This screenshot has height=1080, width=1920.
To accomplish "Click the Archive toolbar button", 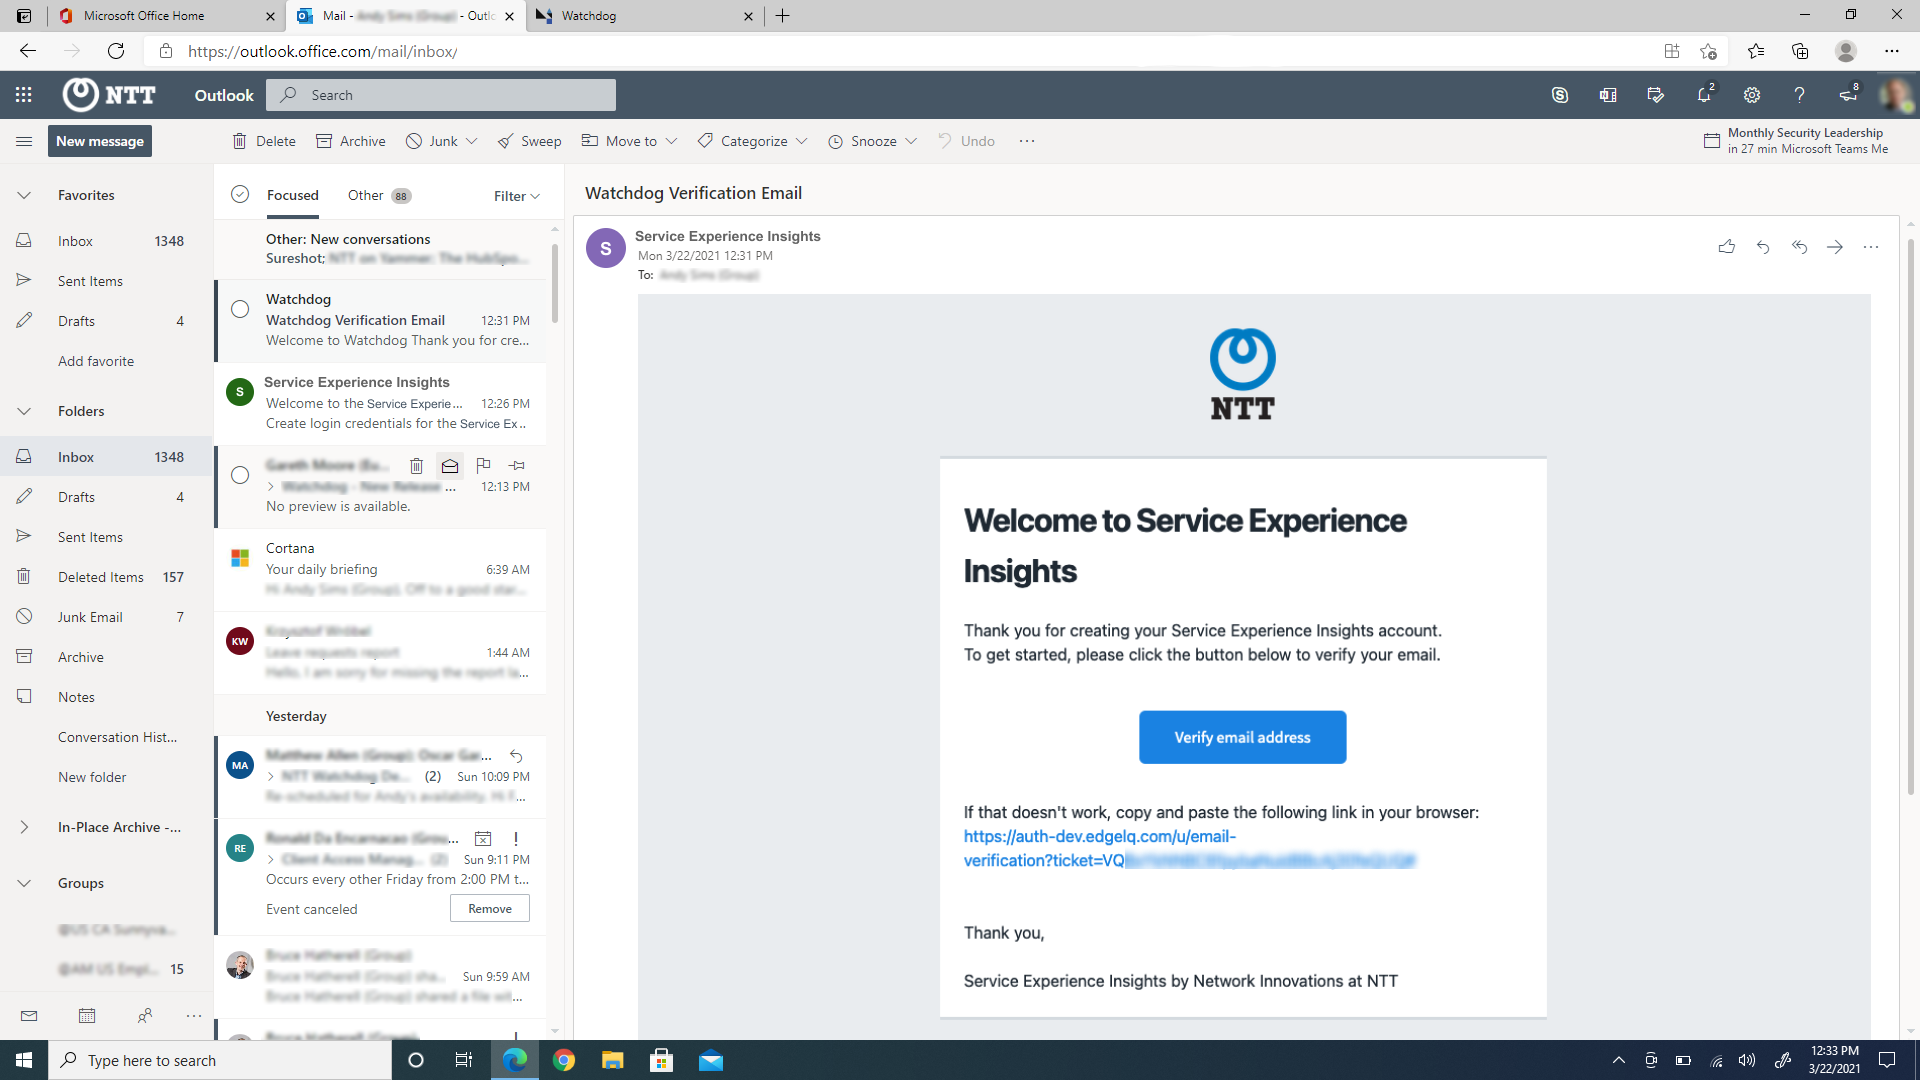I will [351, 141].
